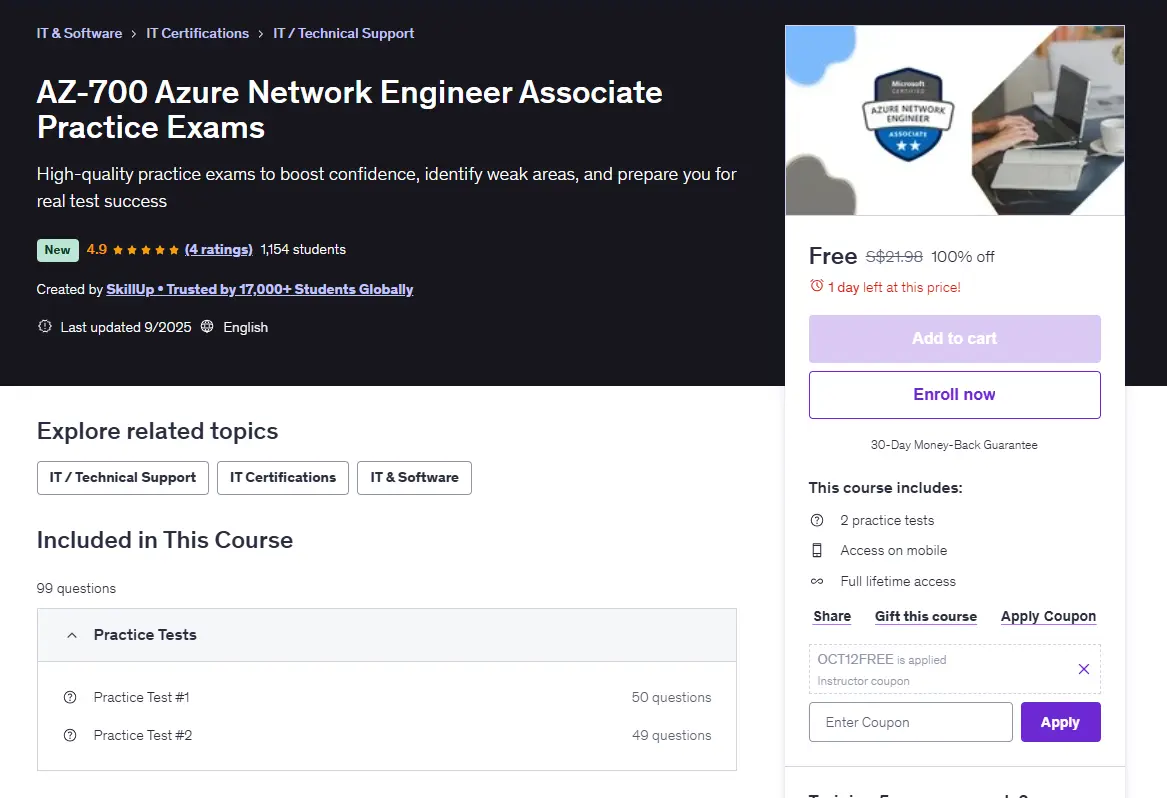Click the course preview thumbnail image
This screenshot has height=798, width=1167.
[955, 121]
